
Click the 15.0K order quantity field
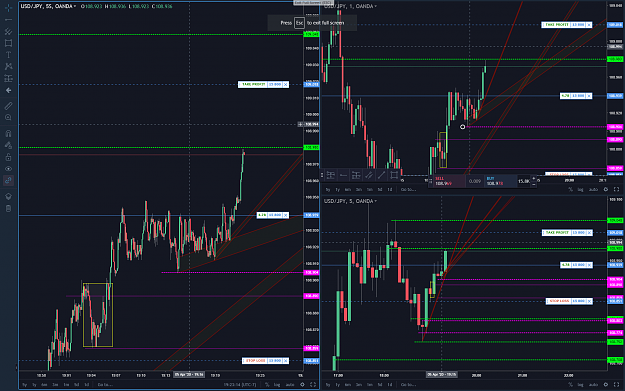523,181
